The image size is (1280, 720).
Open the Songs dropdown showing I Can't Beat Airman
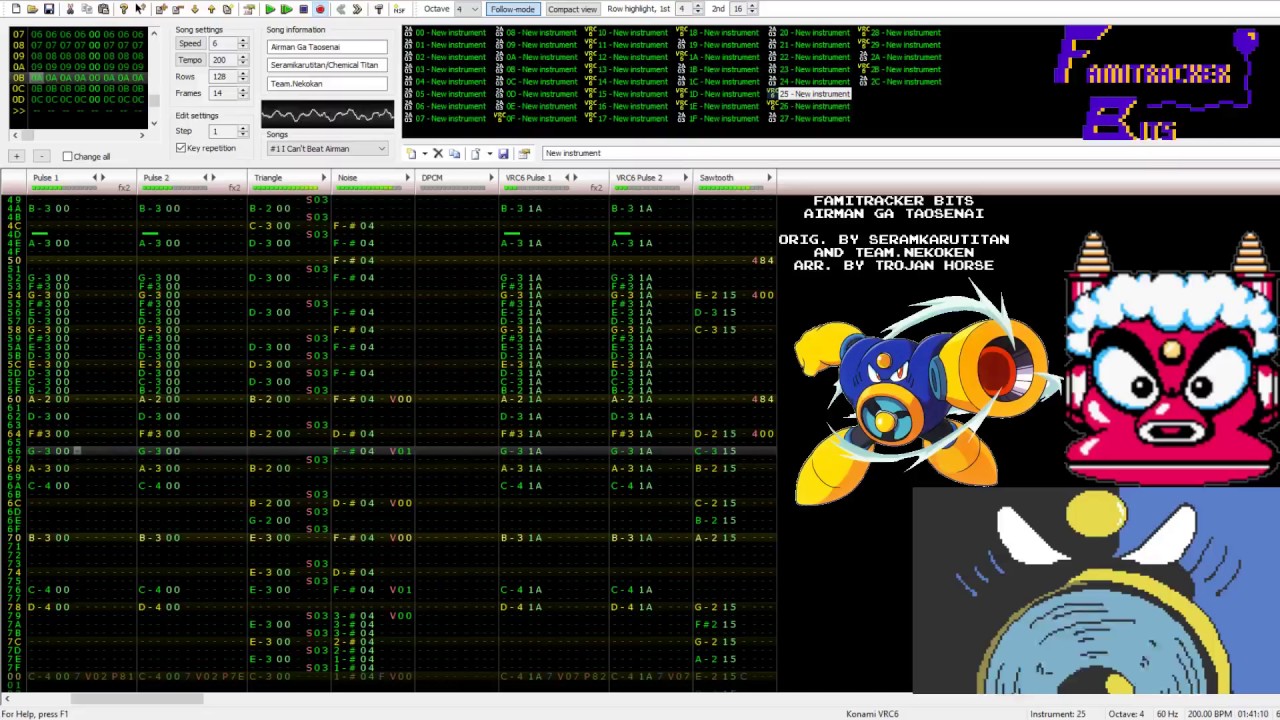pyautogui.click(x=327, y=148)
